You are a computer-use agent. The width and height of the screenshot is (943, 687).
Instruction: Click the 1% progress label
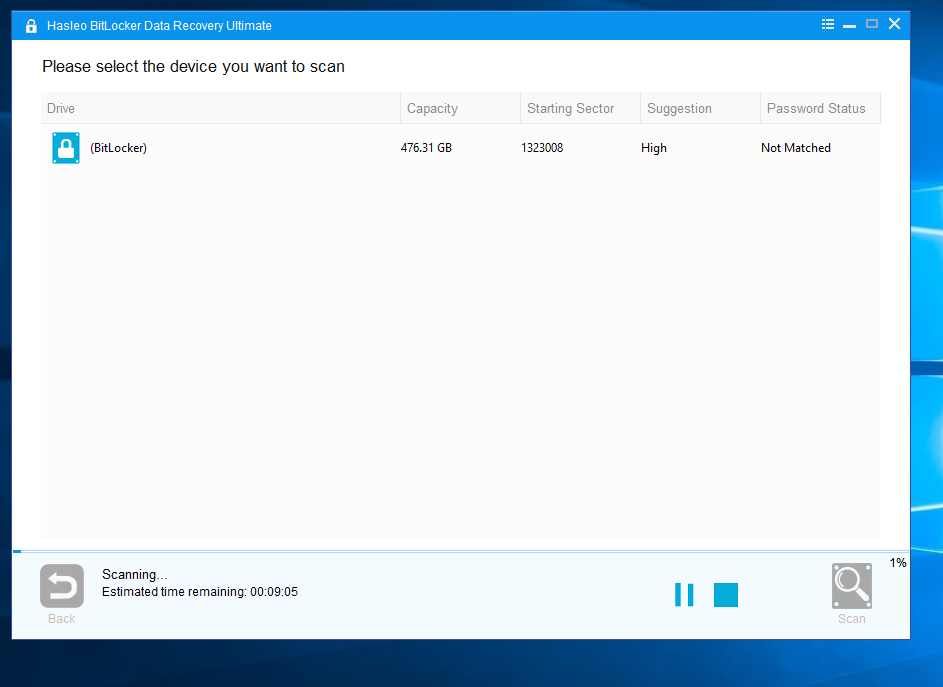coord(897,562)
